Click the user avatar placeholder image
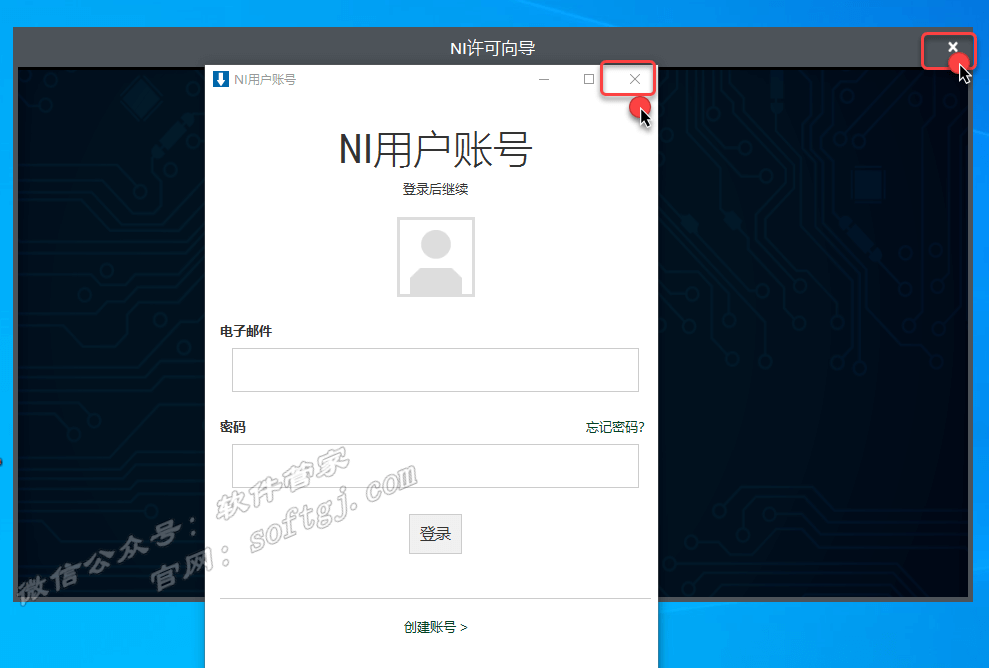989x668 pixels. (x=436, y=257)
